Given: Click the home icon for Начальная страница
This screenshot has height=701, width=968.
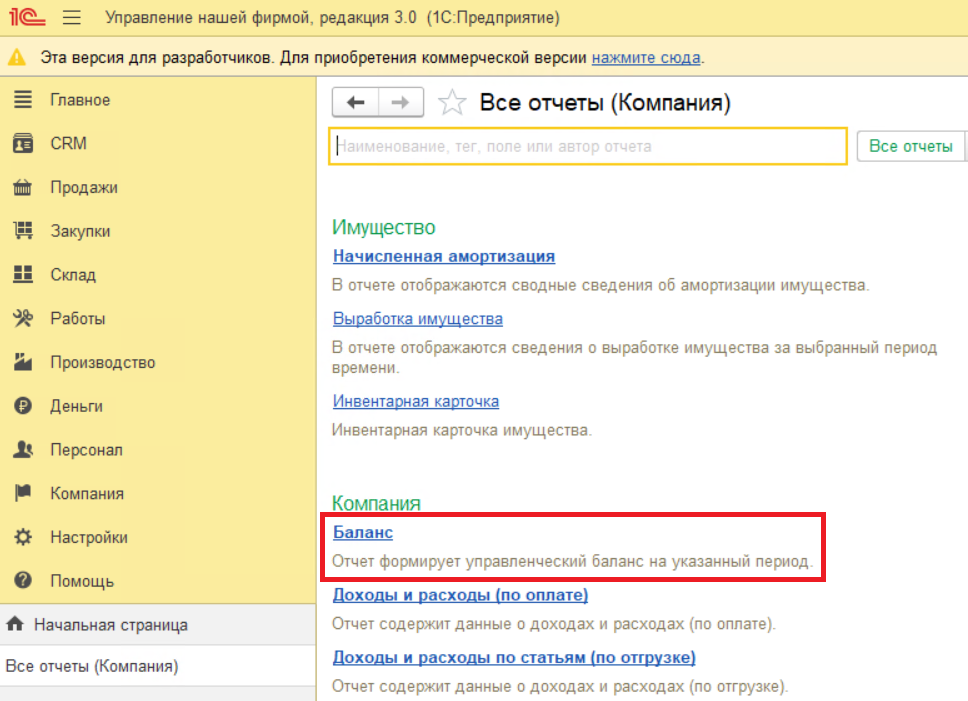Looking at the screenshot, I should (15, 624).
